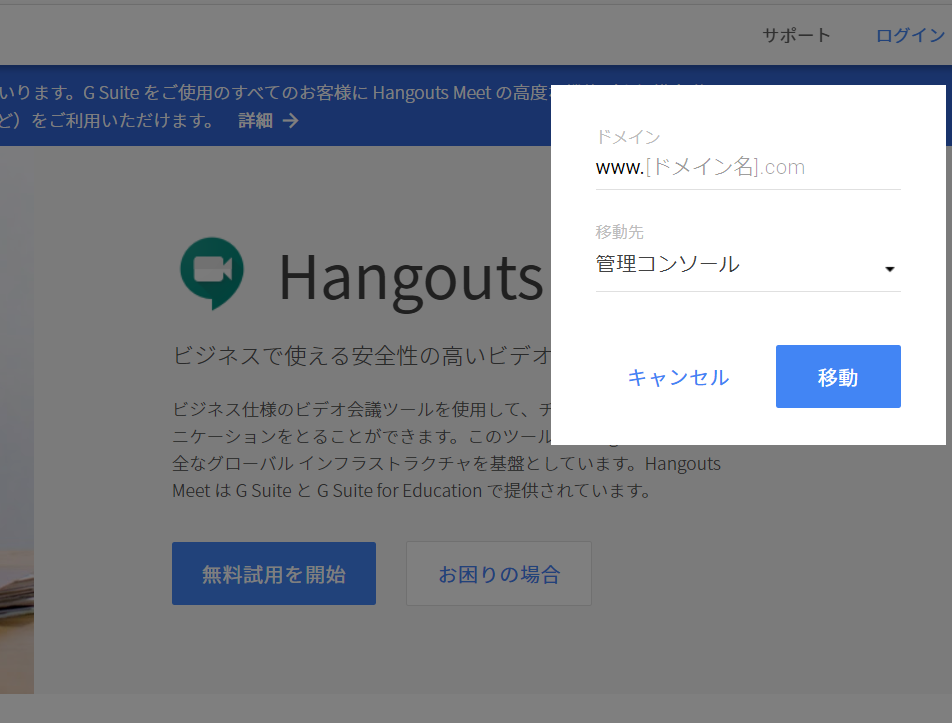The height and width of the screenshot is (723, 952).
Task: Open the 移動先 dropdown arrow
Action: pyautogui.click(x=889, y=269)
